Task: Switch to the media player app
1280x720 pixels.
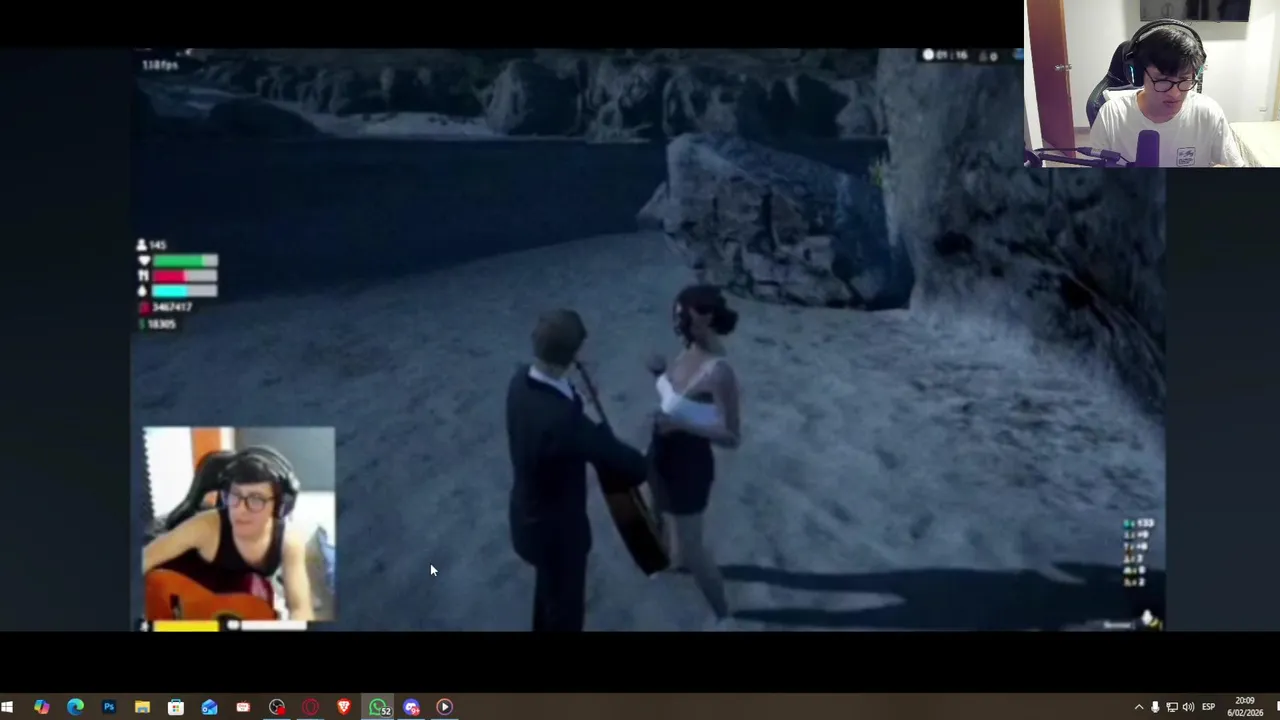Action: (445, 707)
